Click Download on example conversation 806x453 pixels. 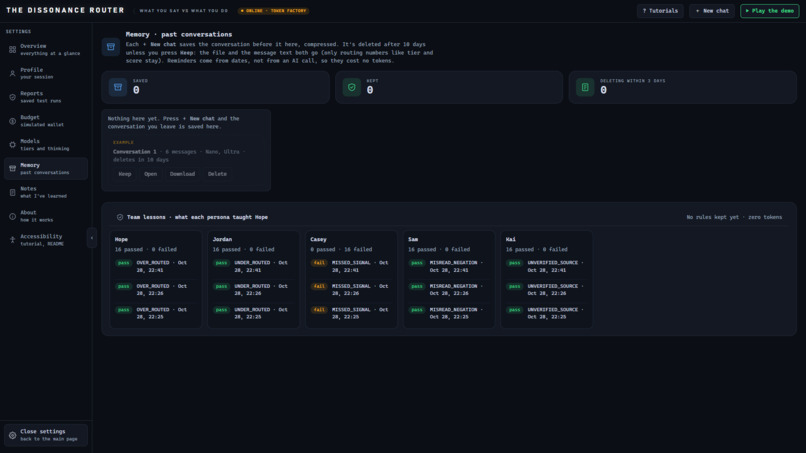[x=182, y=174]
